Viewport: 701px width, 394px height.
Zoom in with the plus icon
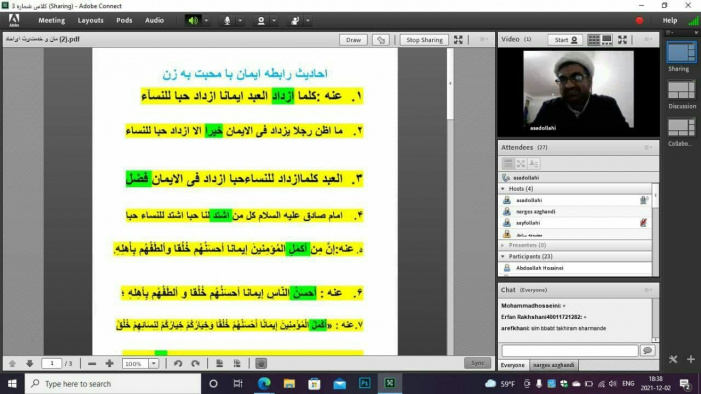[110, 364]
